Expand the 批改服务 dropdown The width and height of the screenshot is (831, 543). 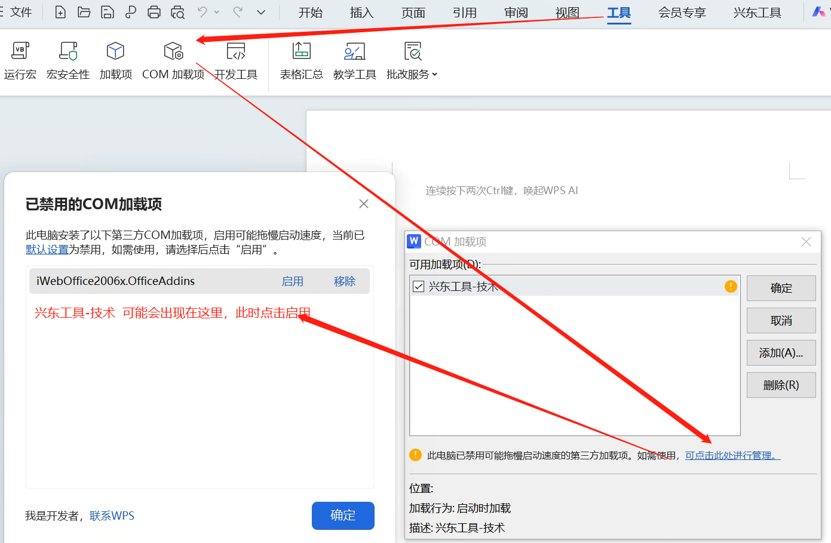click(434, 75)
